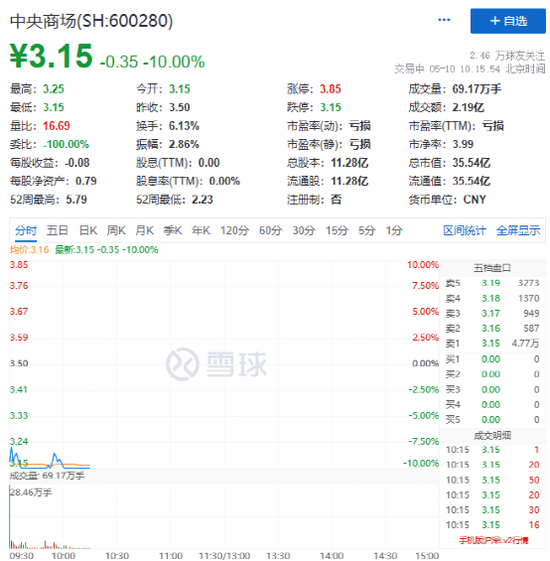Open the 区间统计 link
The image size is (550, 561).
464,230
